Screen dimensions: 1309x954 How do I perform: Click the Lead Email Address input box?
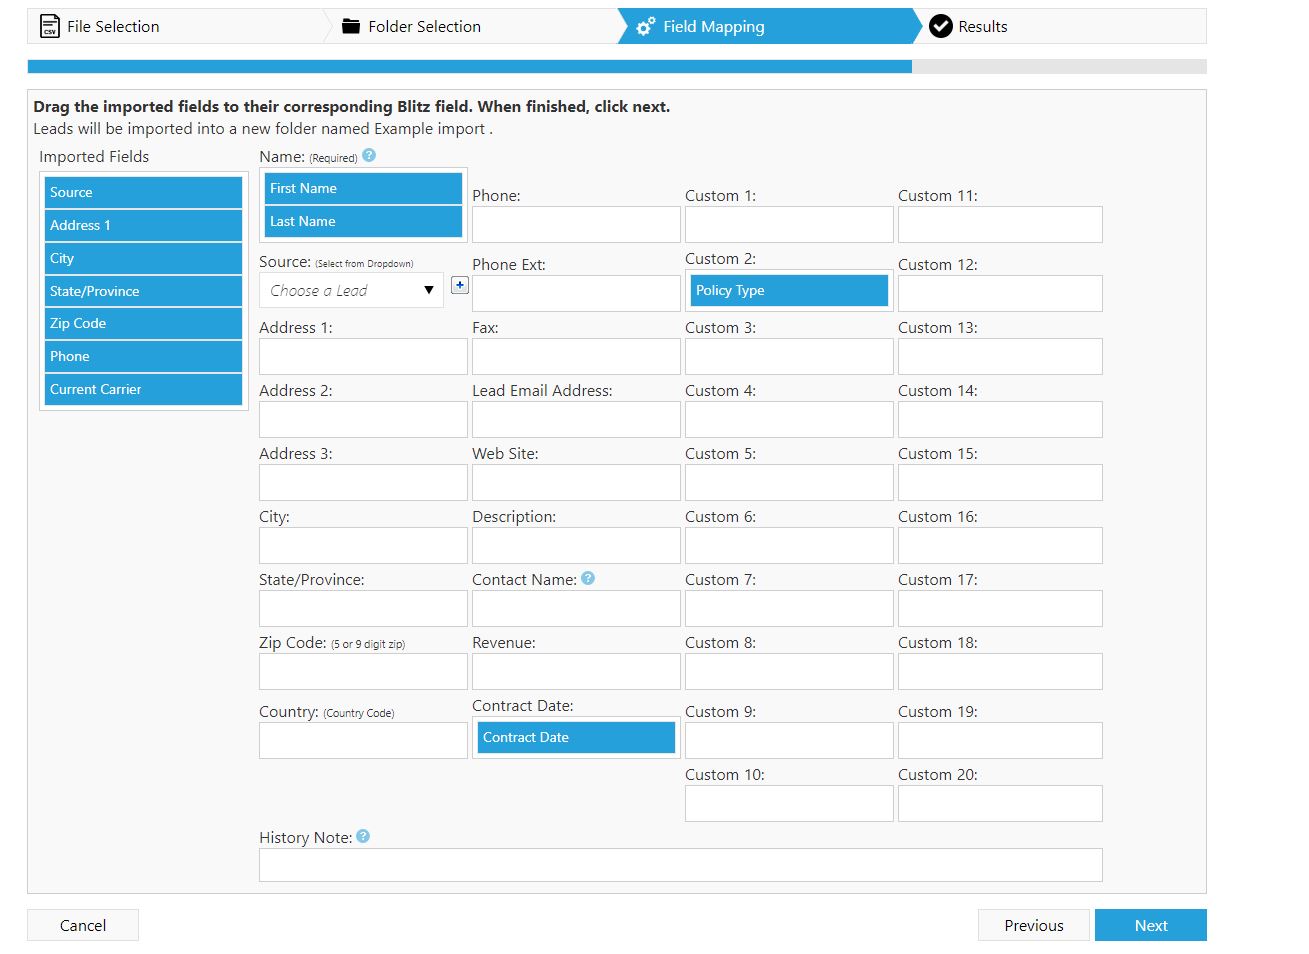pyautogui.click(x=576, y=419)
